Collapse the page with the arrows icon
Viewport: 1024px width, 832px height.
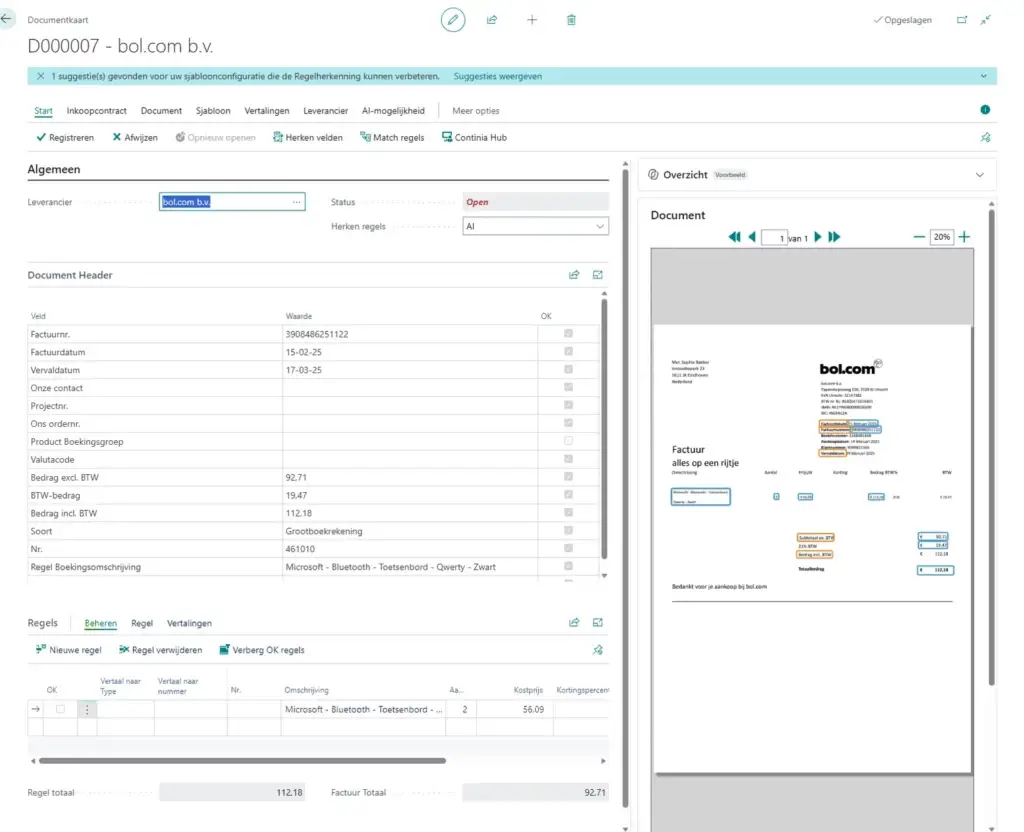(x=985, y=20)
